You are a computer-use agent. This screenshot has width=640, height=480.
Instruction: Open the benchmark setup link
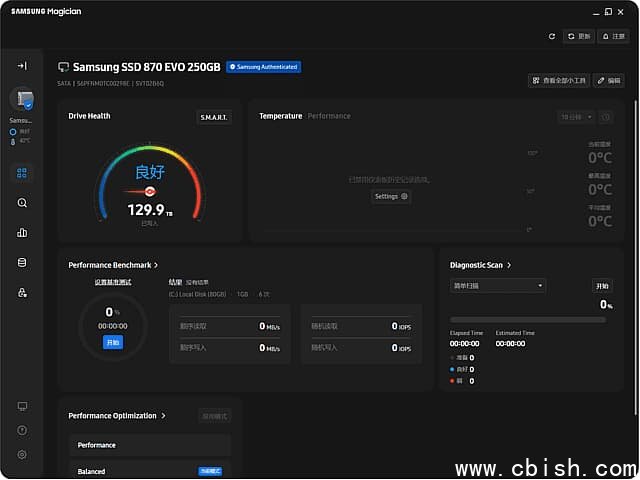point(113,282)
